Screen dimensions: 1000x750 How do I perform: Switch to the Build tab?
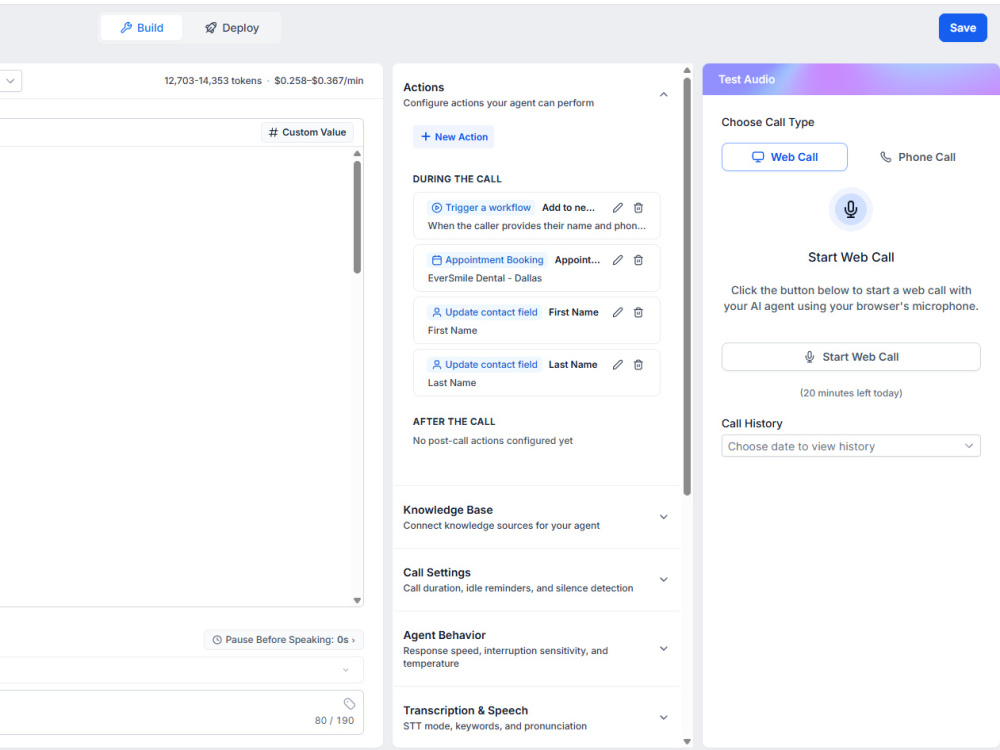(142, 28)
